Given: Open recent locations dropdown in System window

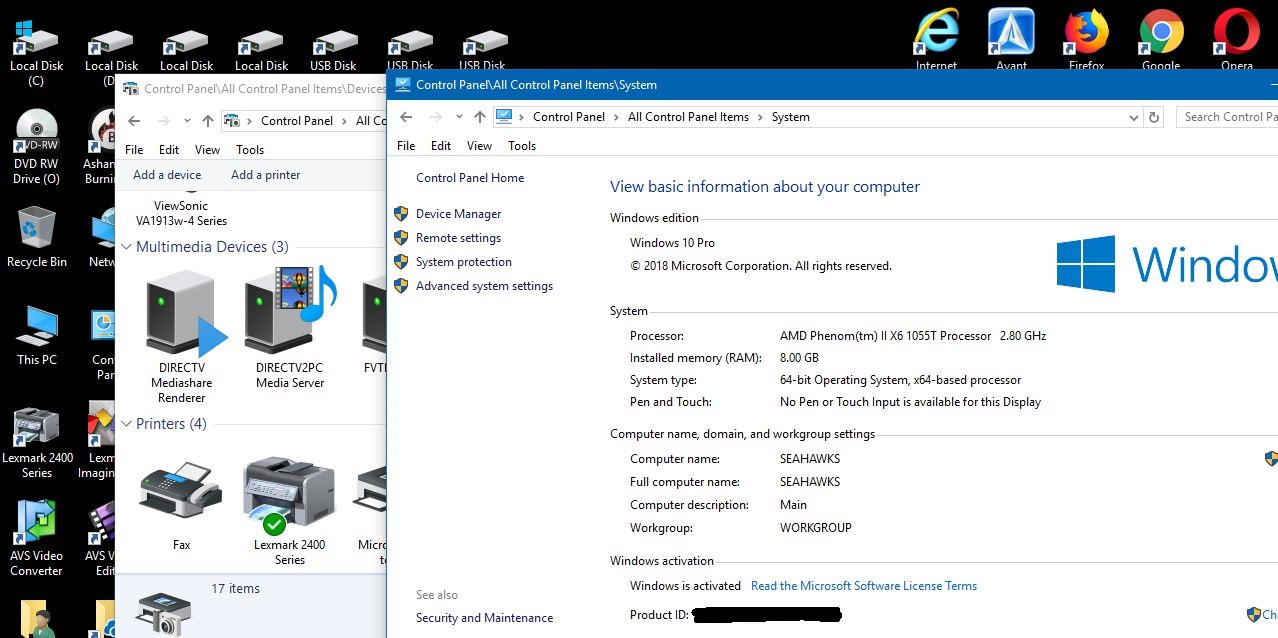Looking at the screenshot, I should [459, 117].
